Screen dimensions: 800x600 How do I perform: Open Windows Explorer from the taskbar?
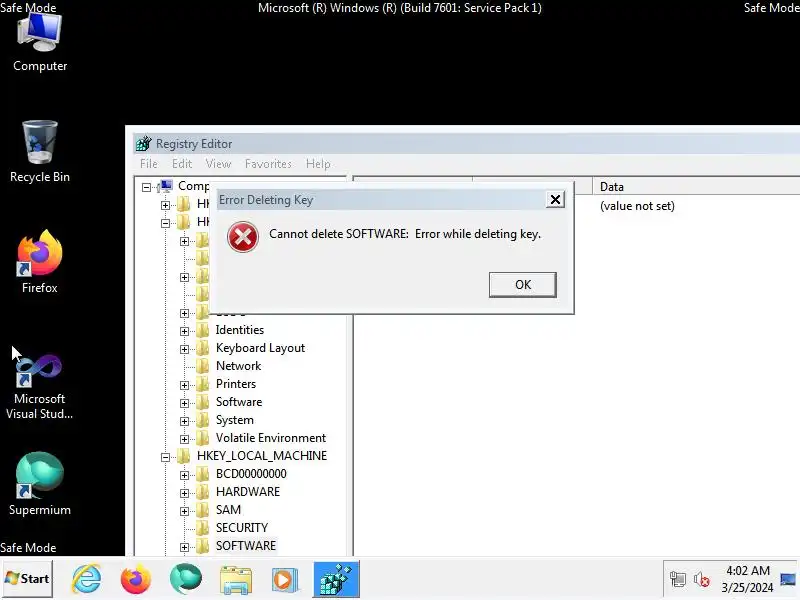(x=235, y=580)
